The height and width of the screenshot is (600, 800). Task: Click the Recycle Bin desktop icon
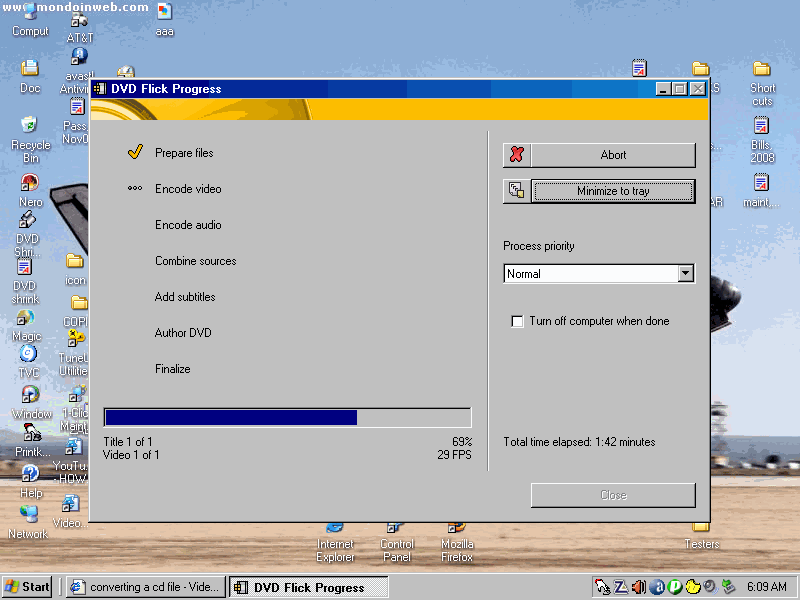pyautogui.click(x=30, y=126)
